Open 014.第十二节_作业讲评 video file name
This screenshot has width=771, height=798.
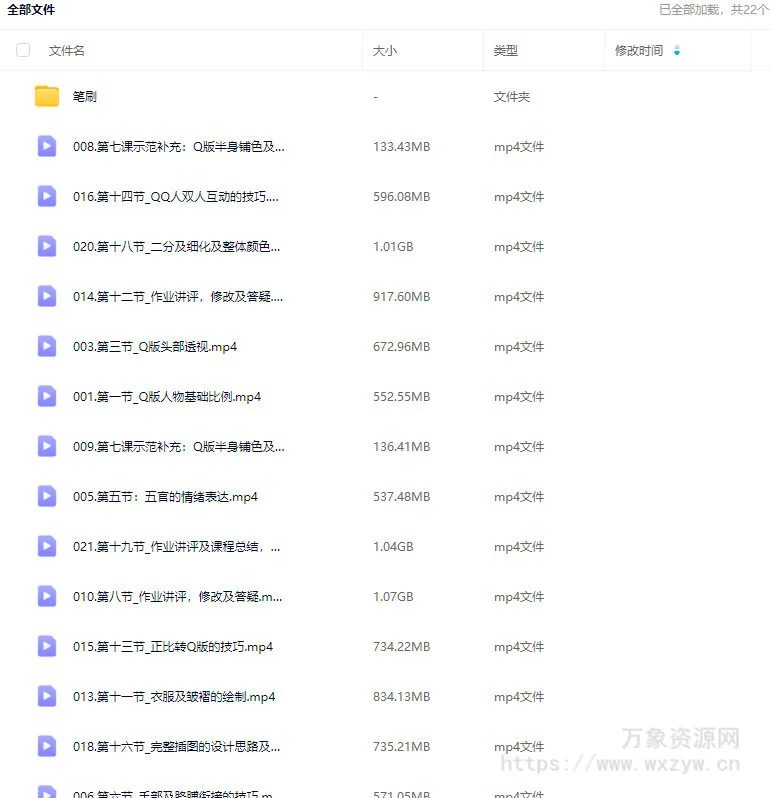click(x=178, y=297)
